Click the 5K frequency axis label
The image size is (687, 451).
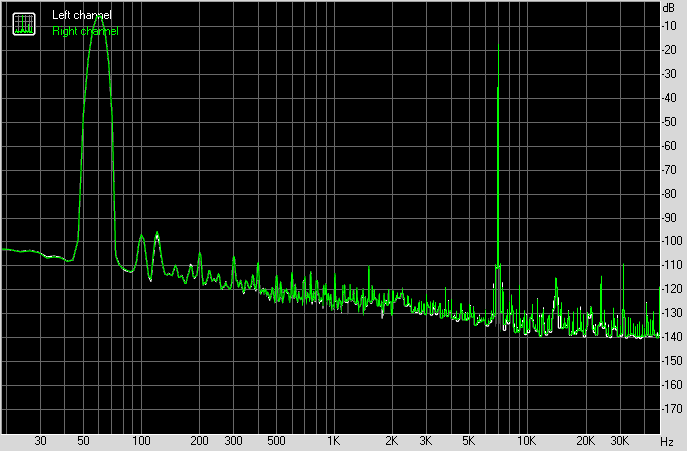tap(468, 441)
